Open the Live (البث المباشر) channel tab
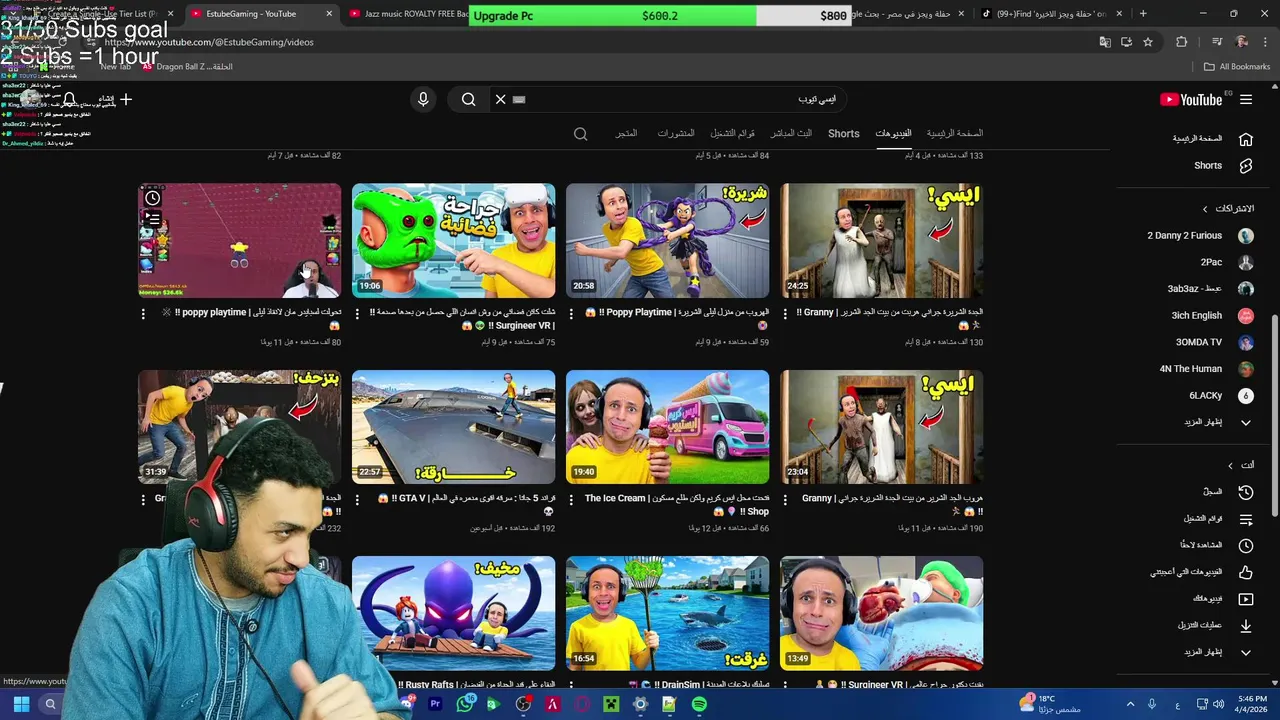The height and width of the screenshot is (720, 1280). coord(791,134)
